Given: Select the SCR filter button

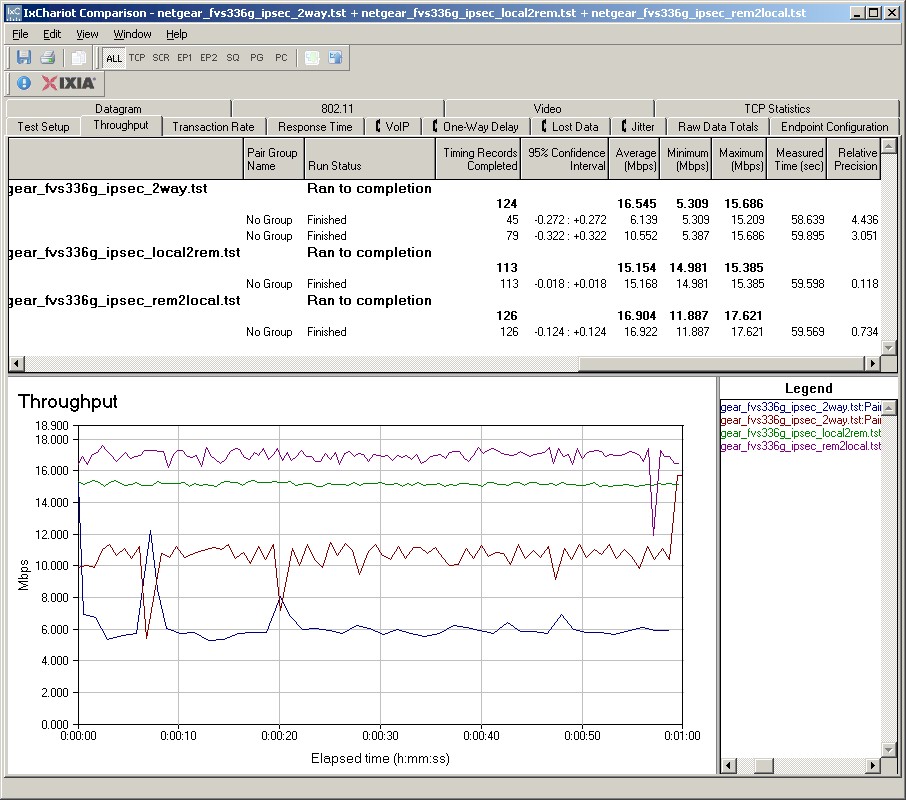Looking at the screenshot, I should click(161, 58).
